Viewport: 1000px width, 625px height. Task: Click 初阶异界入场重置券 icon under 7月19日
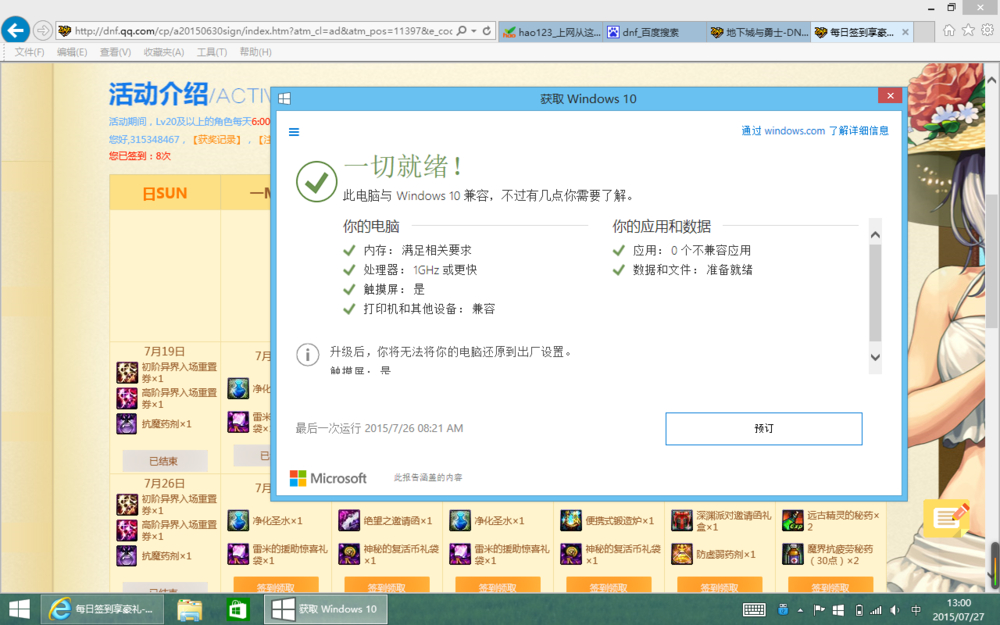[x=127, y=372]
